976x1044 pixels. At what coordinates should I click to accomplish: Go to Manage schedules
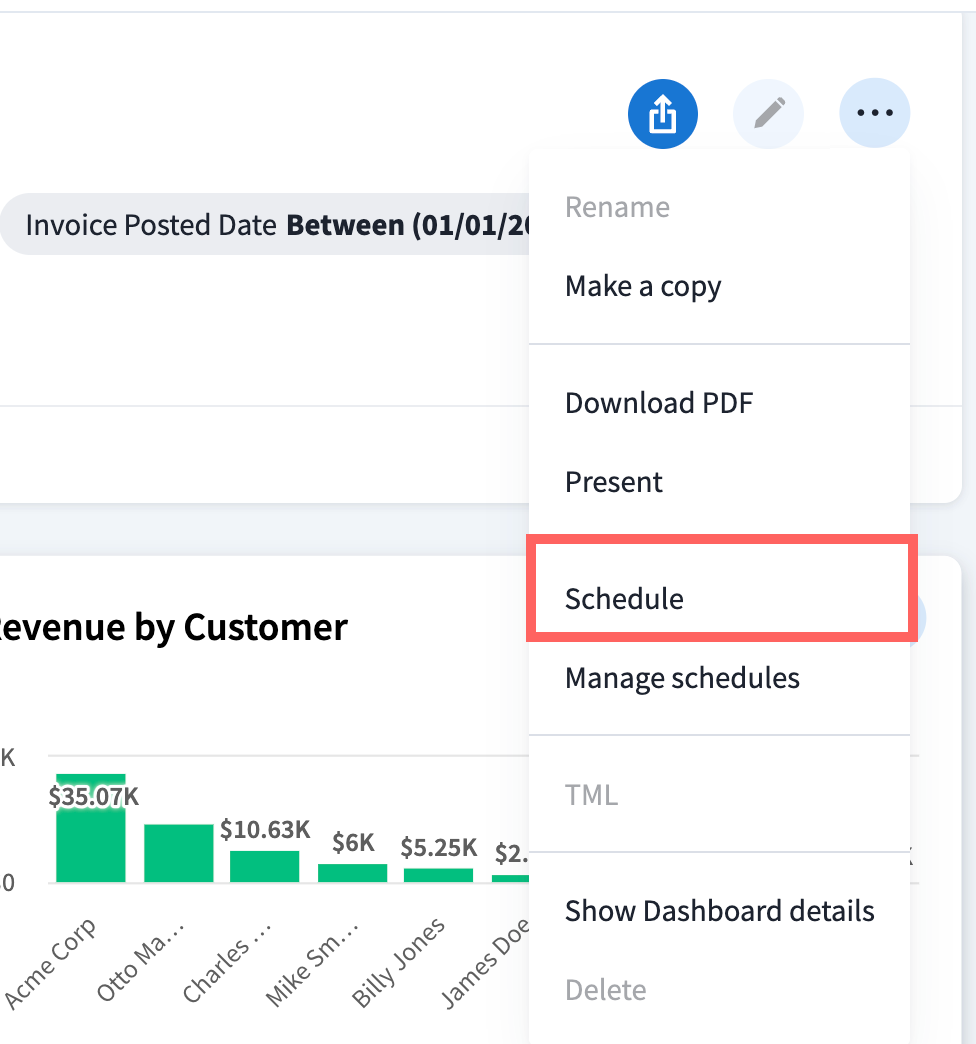682,678
